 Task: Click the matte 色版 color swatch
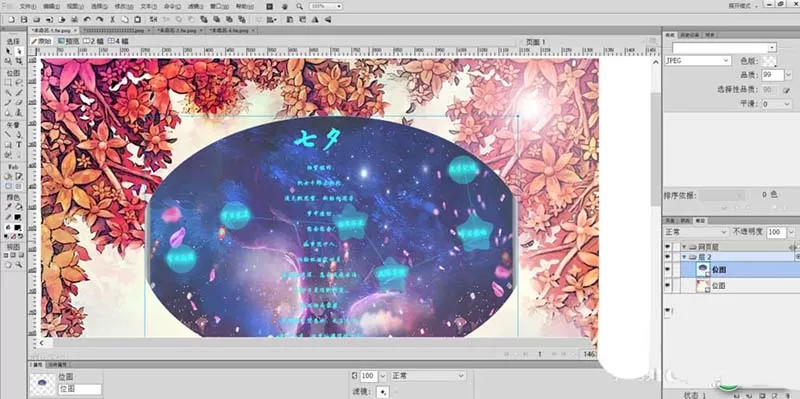tap(769, 61)
